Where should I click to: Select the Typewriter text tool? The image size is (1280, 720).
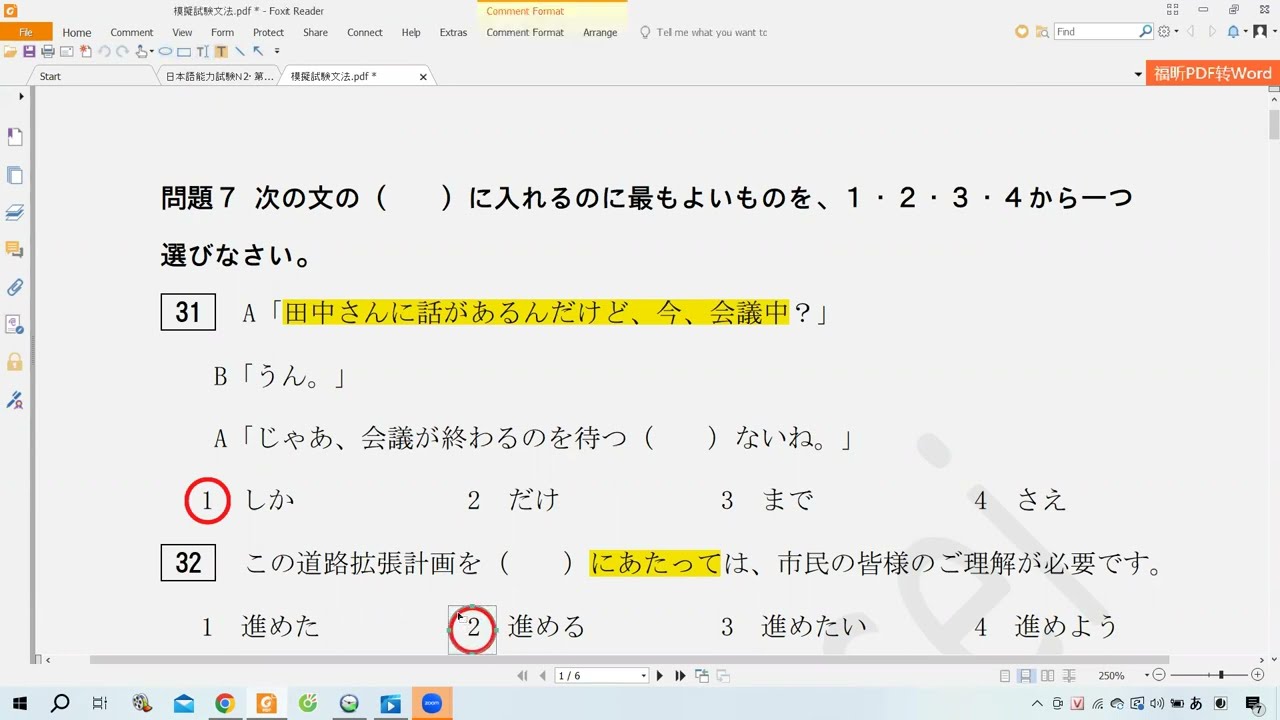coord(202,51)
